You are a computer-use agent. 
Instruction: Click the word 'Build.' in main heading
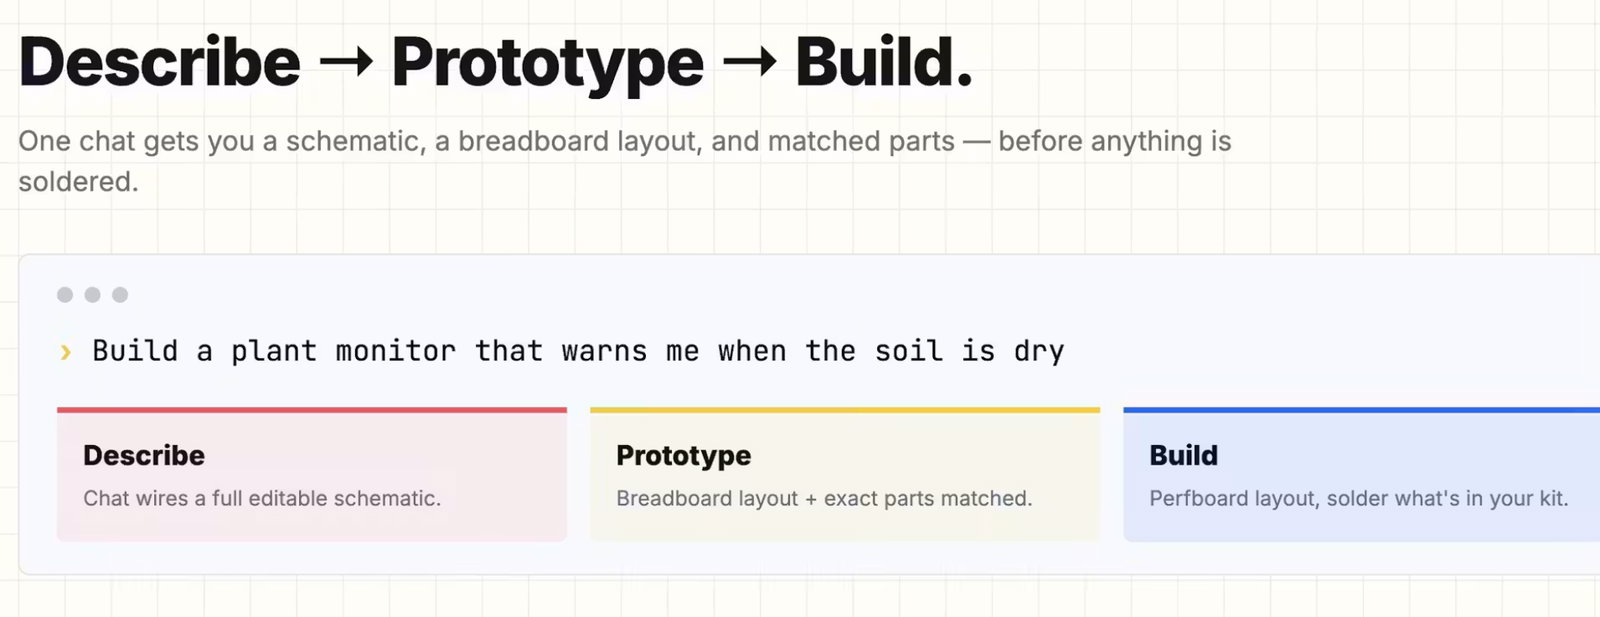884,62
